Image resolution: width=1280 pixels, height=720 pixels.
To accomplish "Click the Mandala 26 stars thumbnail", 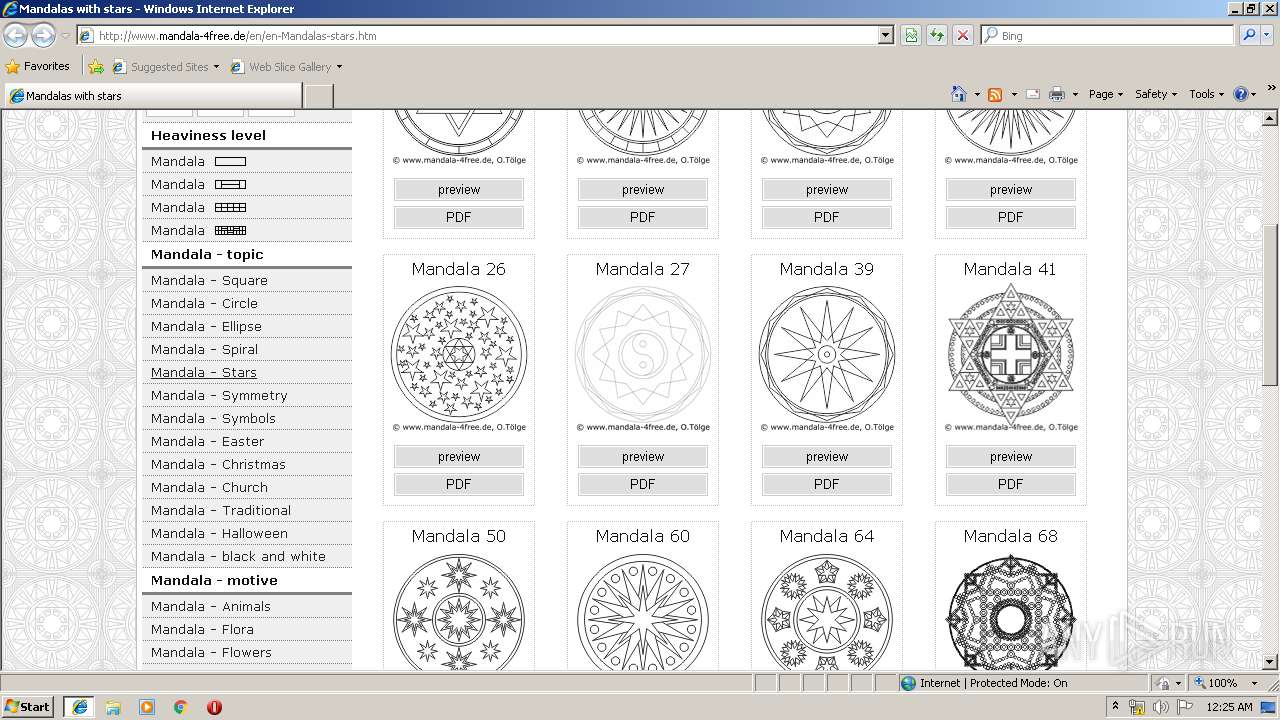I will [459, 354].
